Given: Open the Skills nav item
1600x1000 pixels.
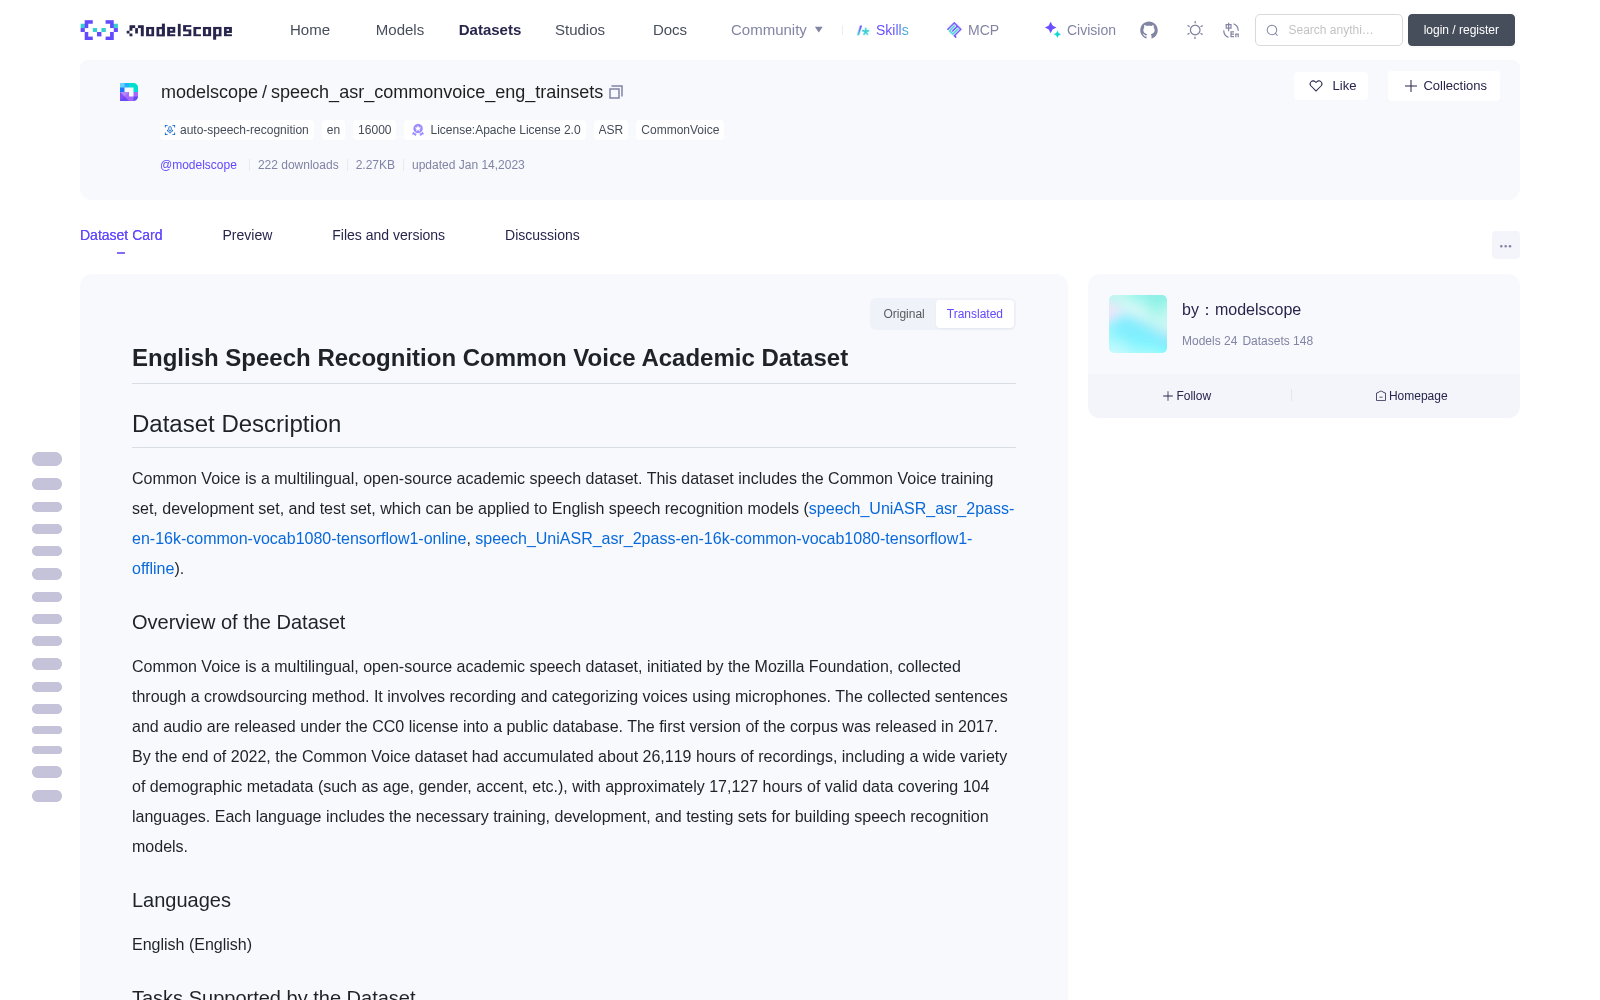Looking at the screenshot, I should pos(882,30).
